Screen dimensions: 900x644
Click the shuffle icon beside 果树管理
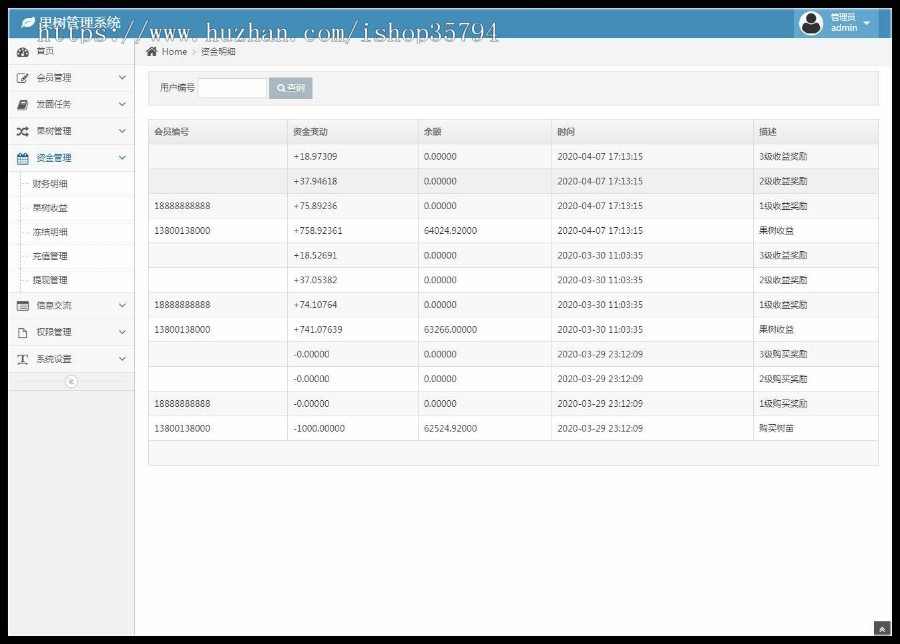tap(24, 131)
